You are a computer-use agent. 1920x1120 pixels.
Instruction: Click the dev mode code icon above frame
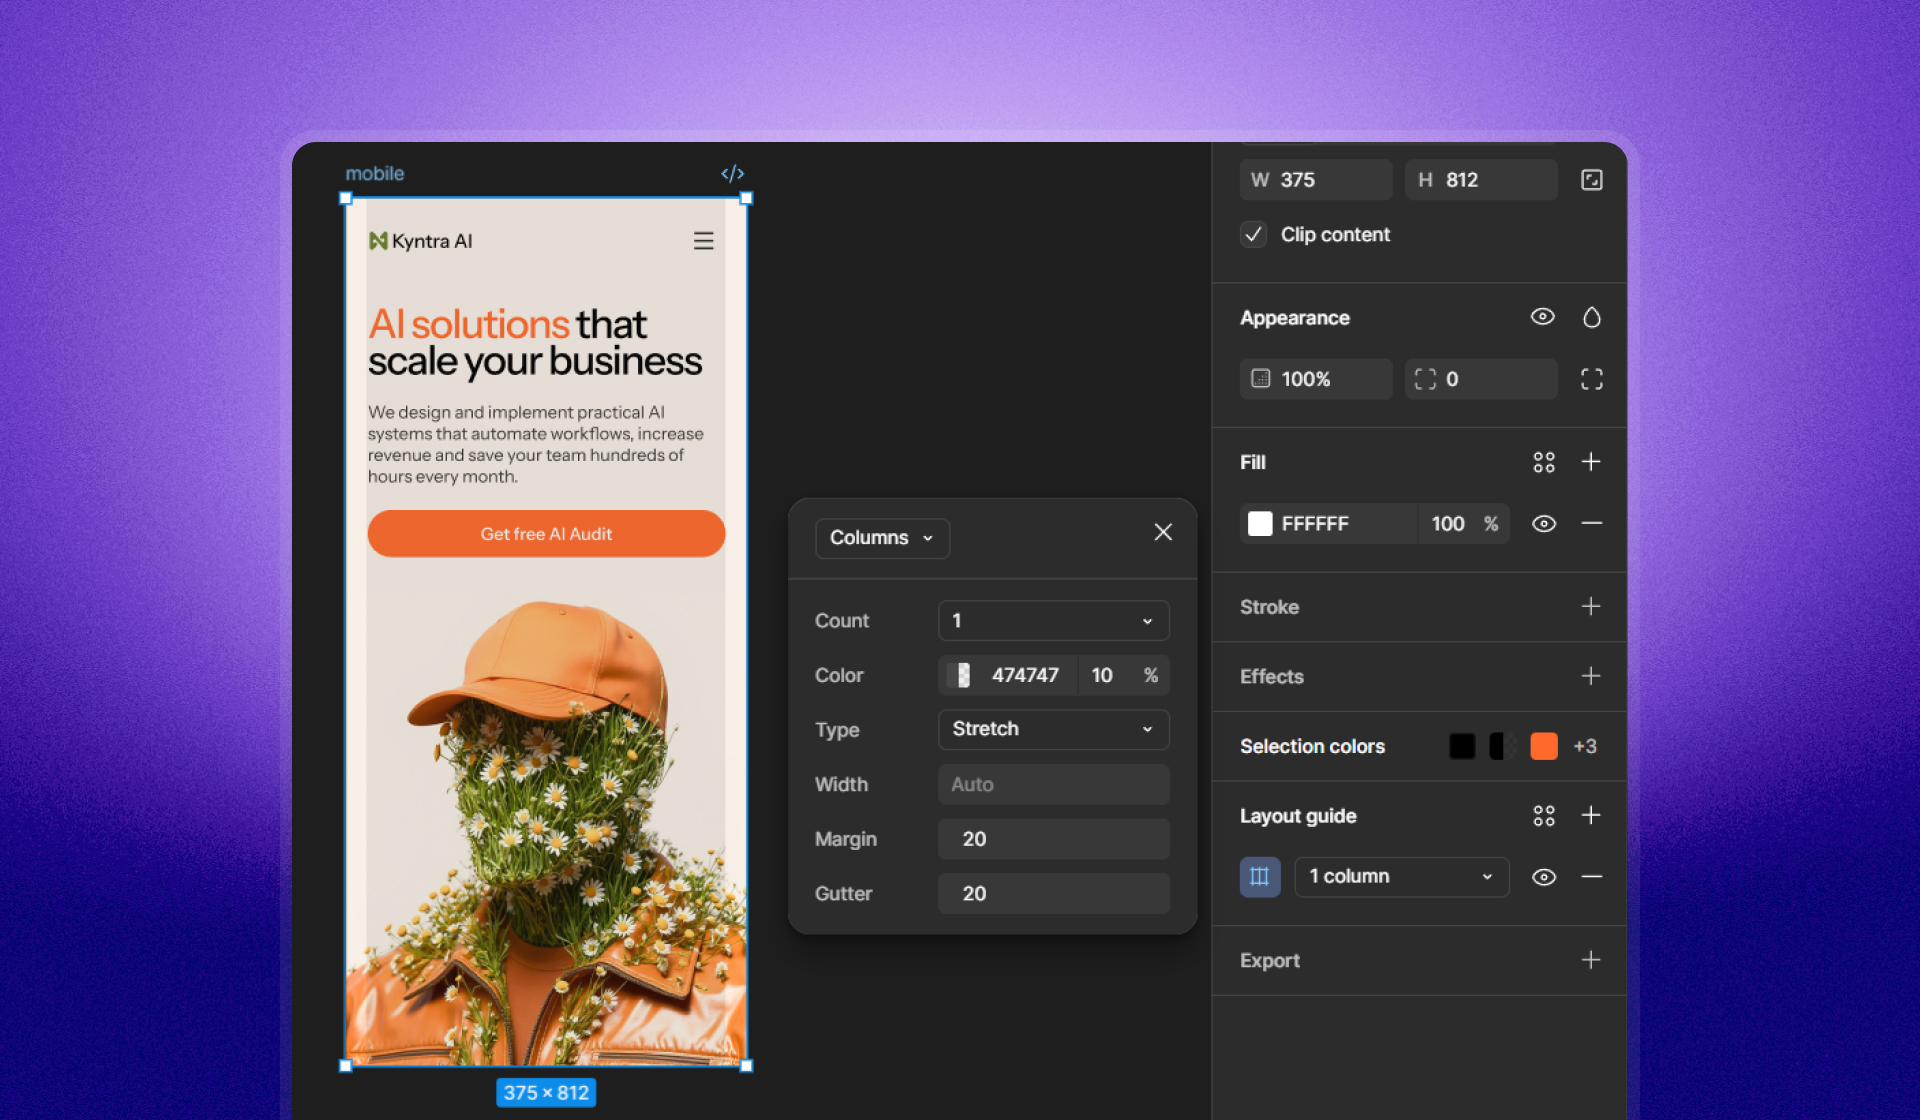pyautogui.click(x=732, y=174)
